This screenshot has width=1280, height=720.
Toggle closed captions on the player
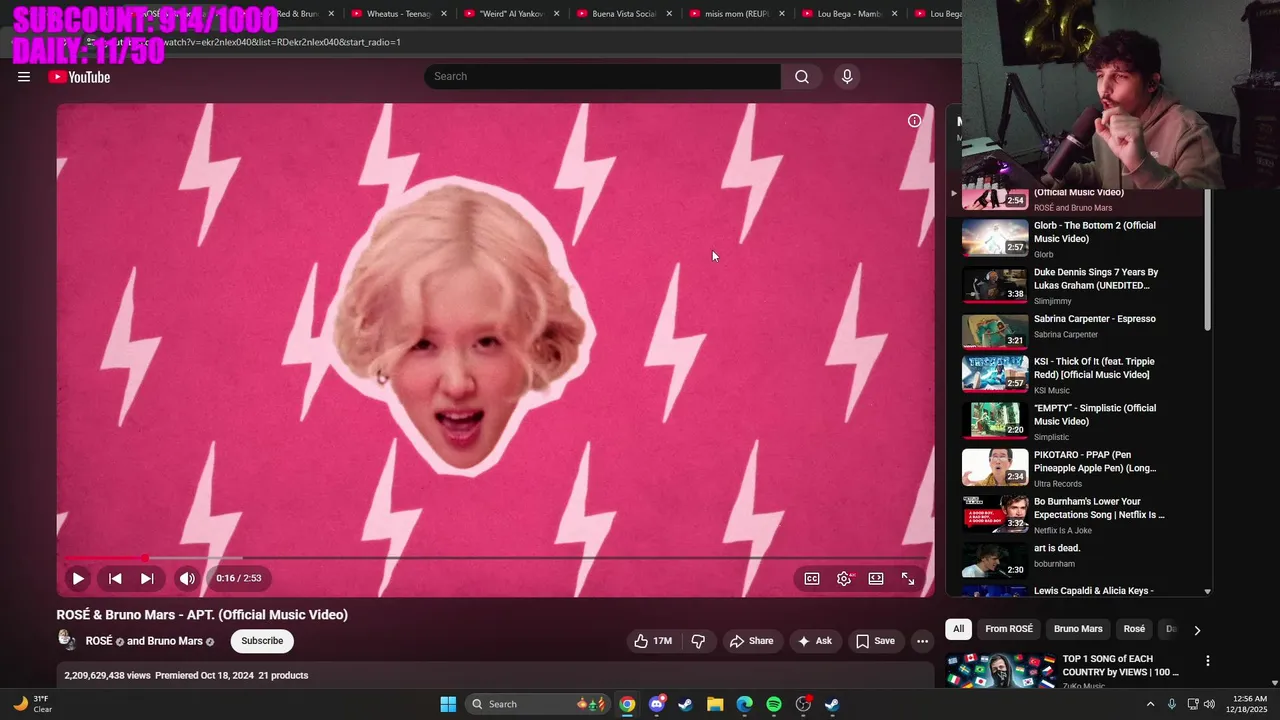[812, 578]
